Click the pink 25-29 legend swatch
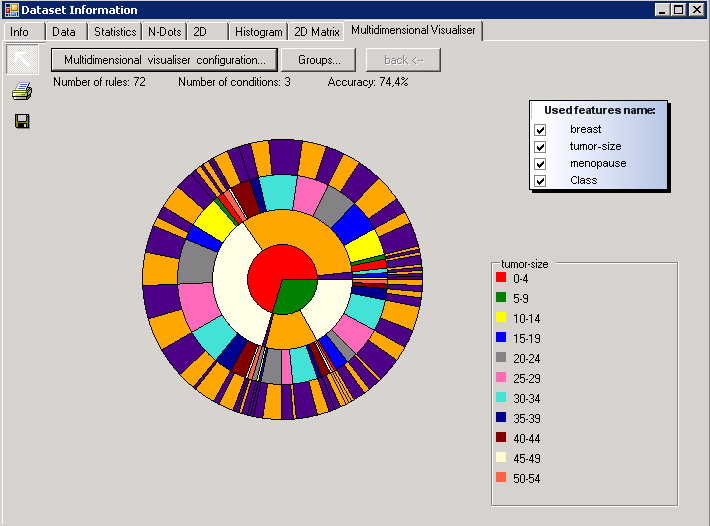710x526 pixels. pos(501,377)
